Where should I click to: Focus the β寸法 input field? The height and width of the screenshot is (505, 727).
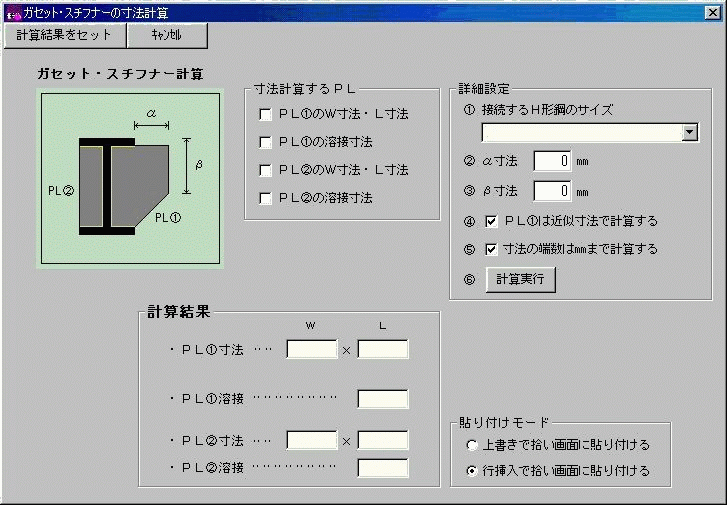[552, 191]
